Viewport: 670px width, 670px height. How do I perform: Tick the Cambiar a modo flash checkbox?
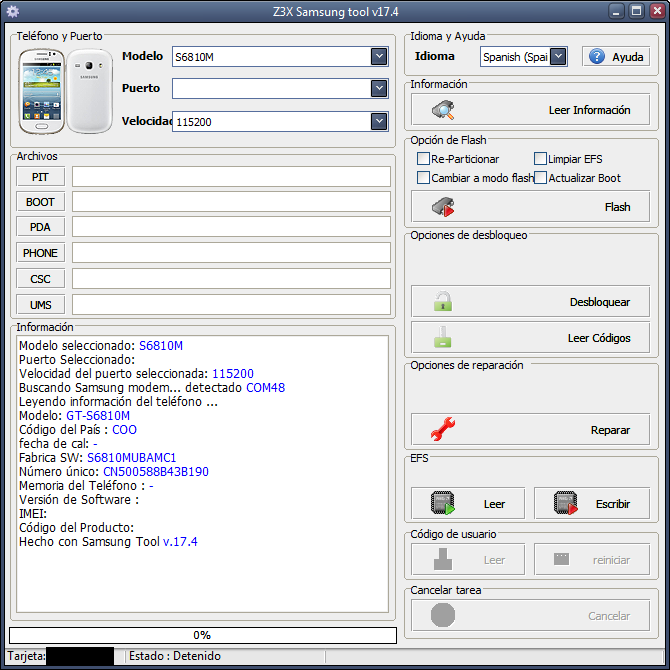[x=423, y=178]
